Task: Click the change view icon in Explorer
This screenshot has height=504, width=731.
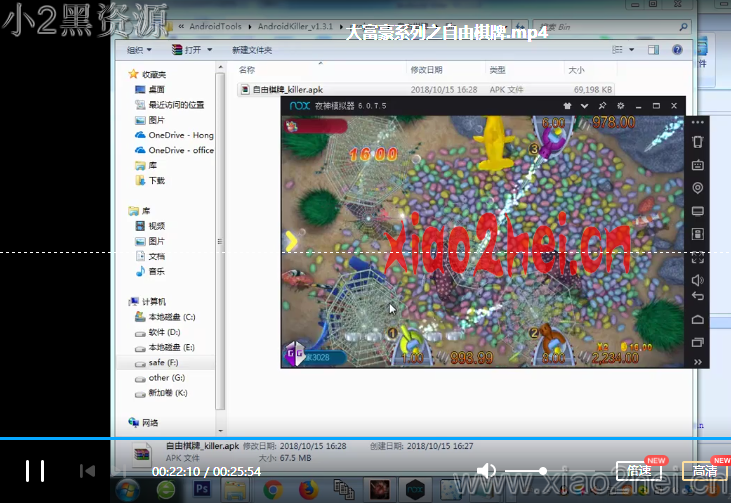Action: (617, 50)
